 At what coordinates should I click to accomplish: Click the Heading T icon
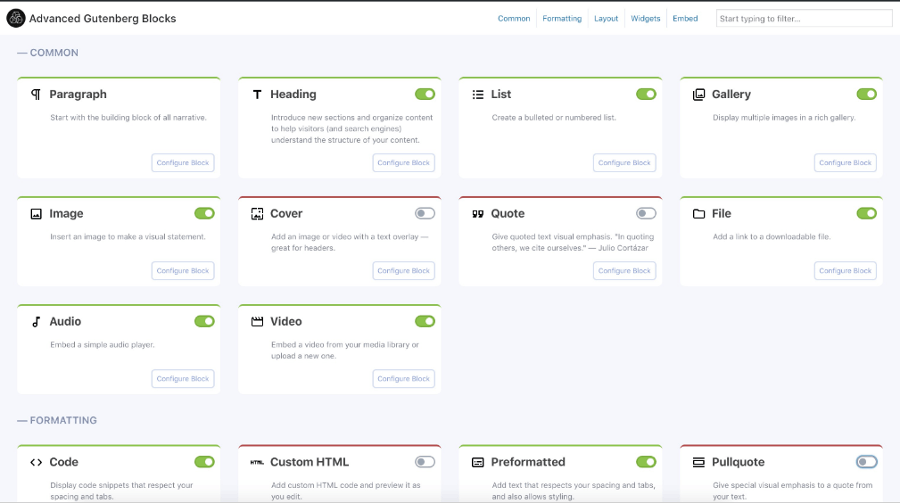pos(257,94)
